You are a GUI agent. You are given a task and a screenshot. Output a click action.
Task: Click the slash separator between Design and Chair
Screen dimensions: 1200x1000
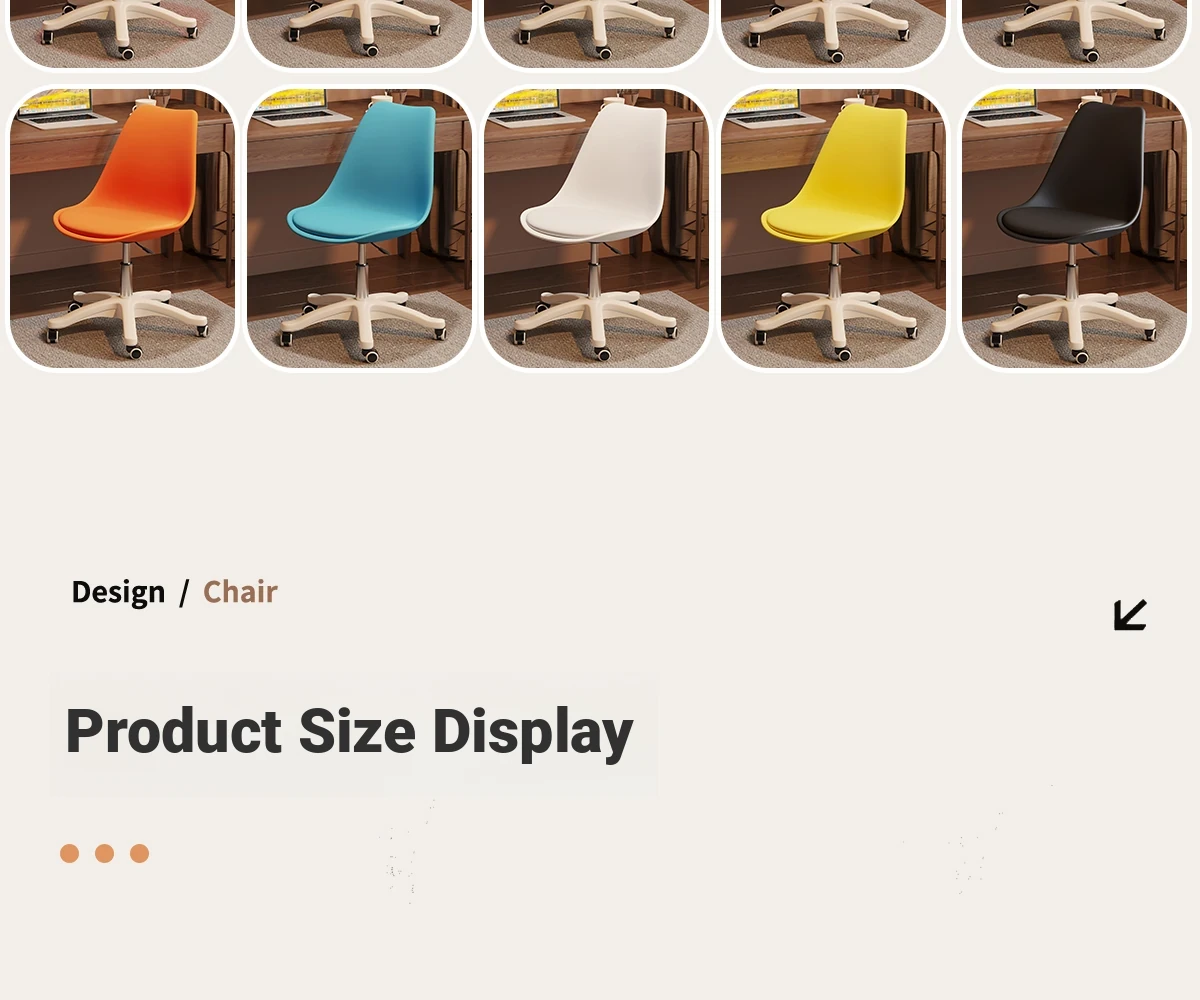184,593
